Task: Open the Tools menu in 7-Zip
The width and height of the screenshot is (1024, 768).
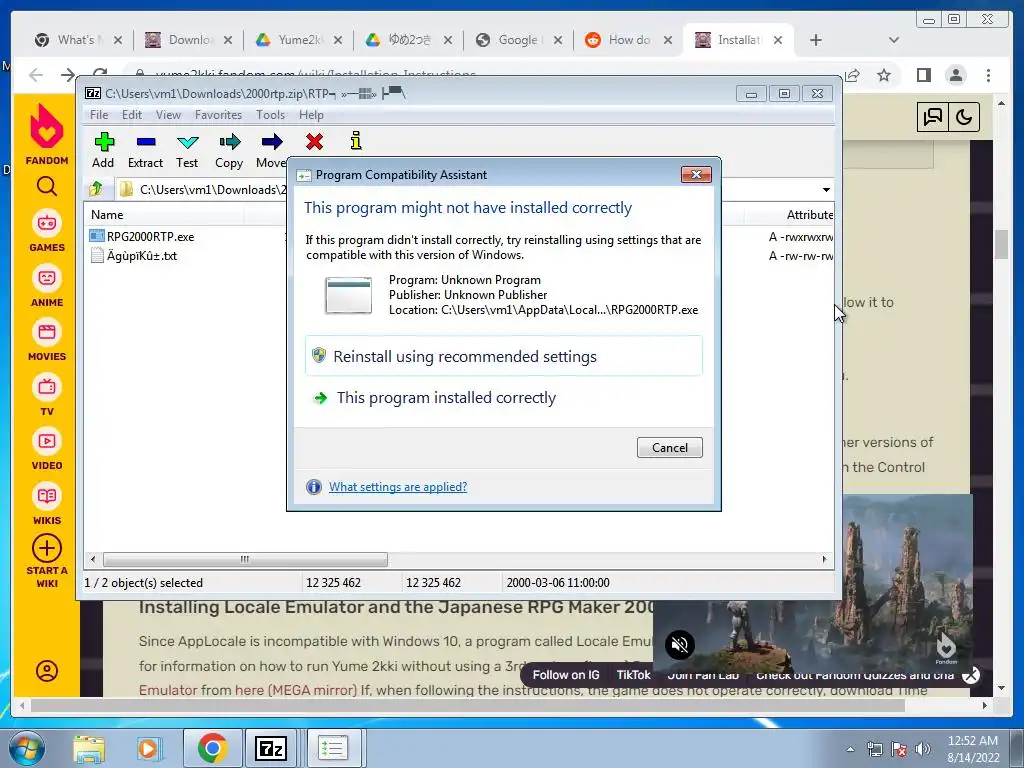Action: tap(270, 115)
